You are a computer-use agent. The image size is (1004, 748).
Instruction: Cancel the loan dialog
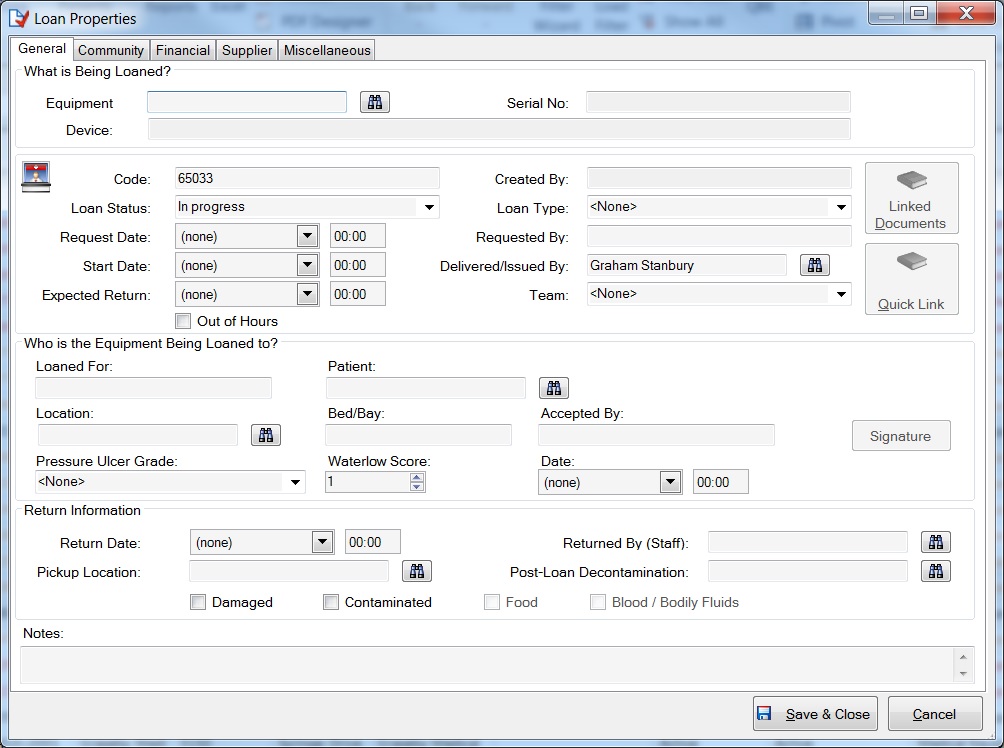[x=935, y=714]
